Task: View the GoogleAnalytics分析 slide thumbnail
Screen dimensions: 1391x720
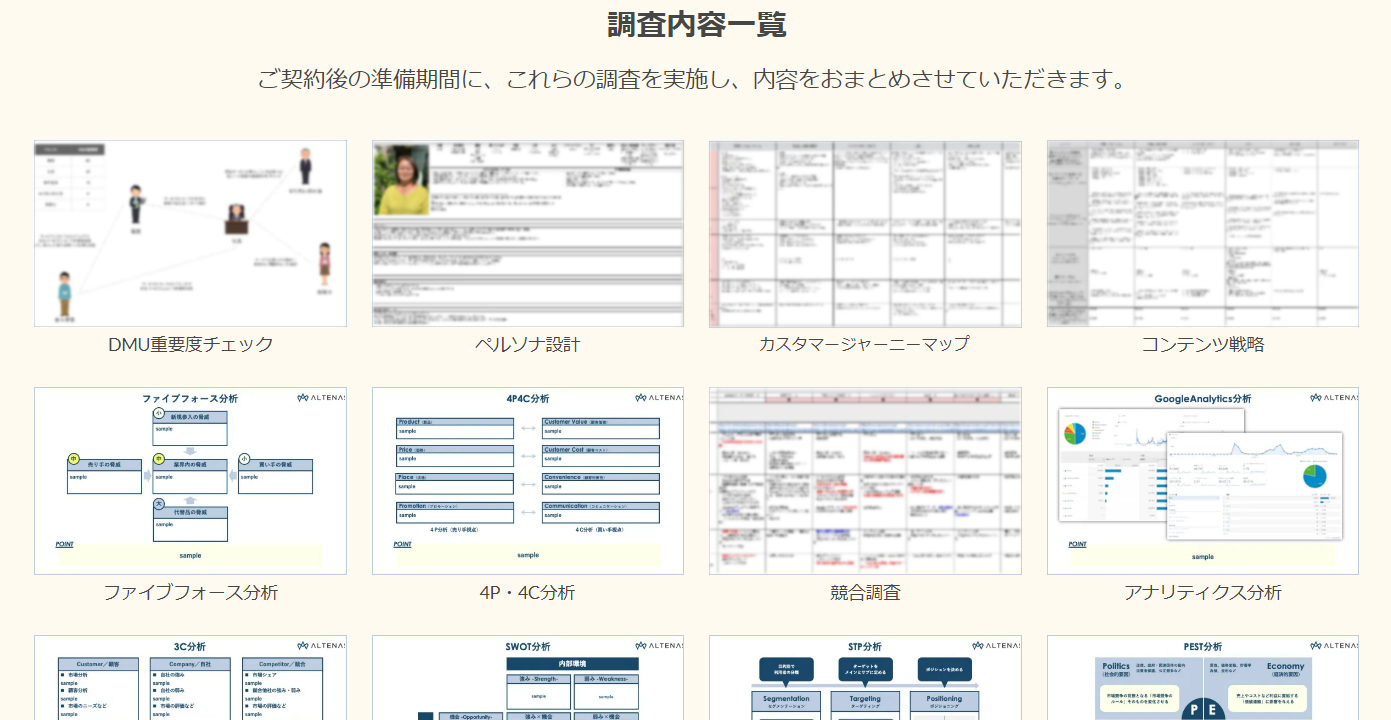Action: (x=1203, y=481)
